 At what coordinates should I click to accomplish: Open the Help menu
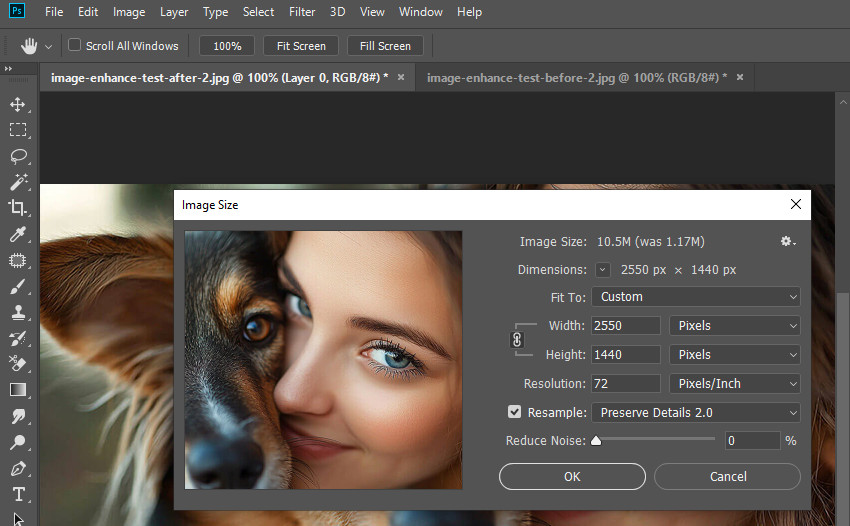tap(469, 11)
